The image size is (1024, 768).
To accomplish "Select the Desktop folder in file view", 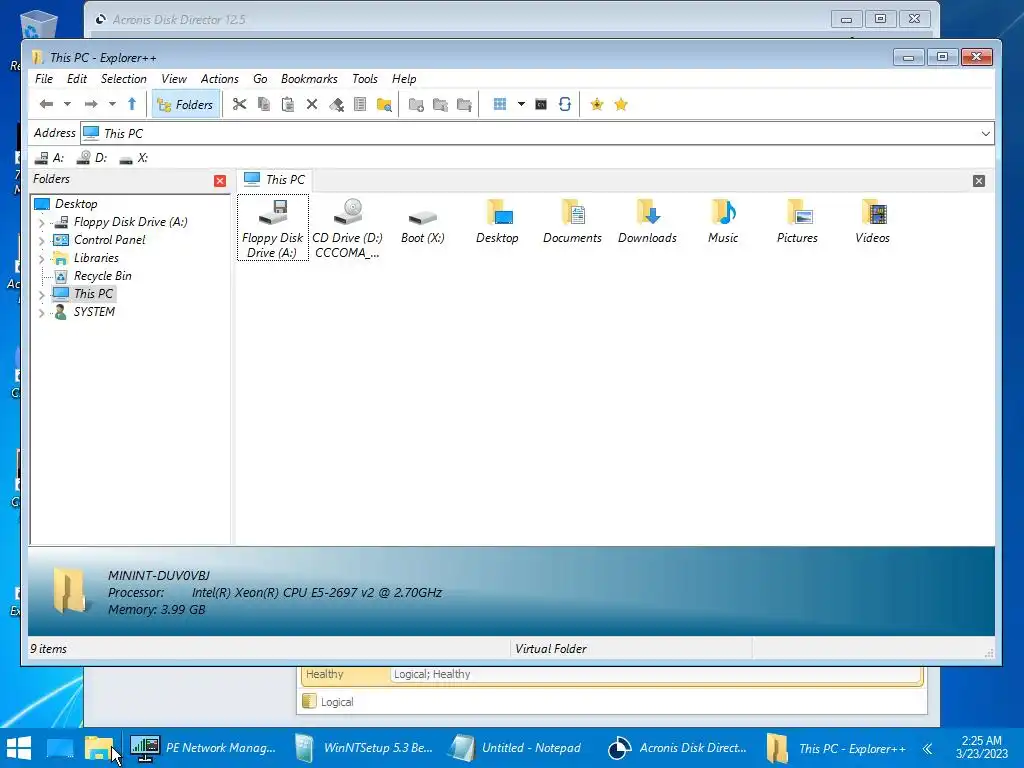I will point(497,222).
